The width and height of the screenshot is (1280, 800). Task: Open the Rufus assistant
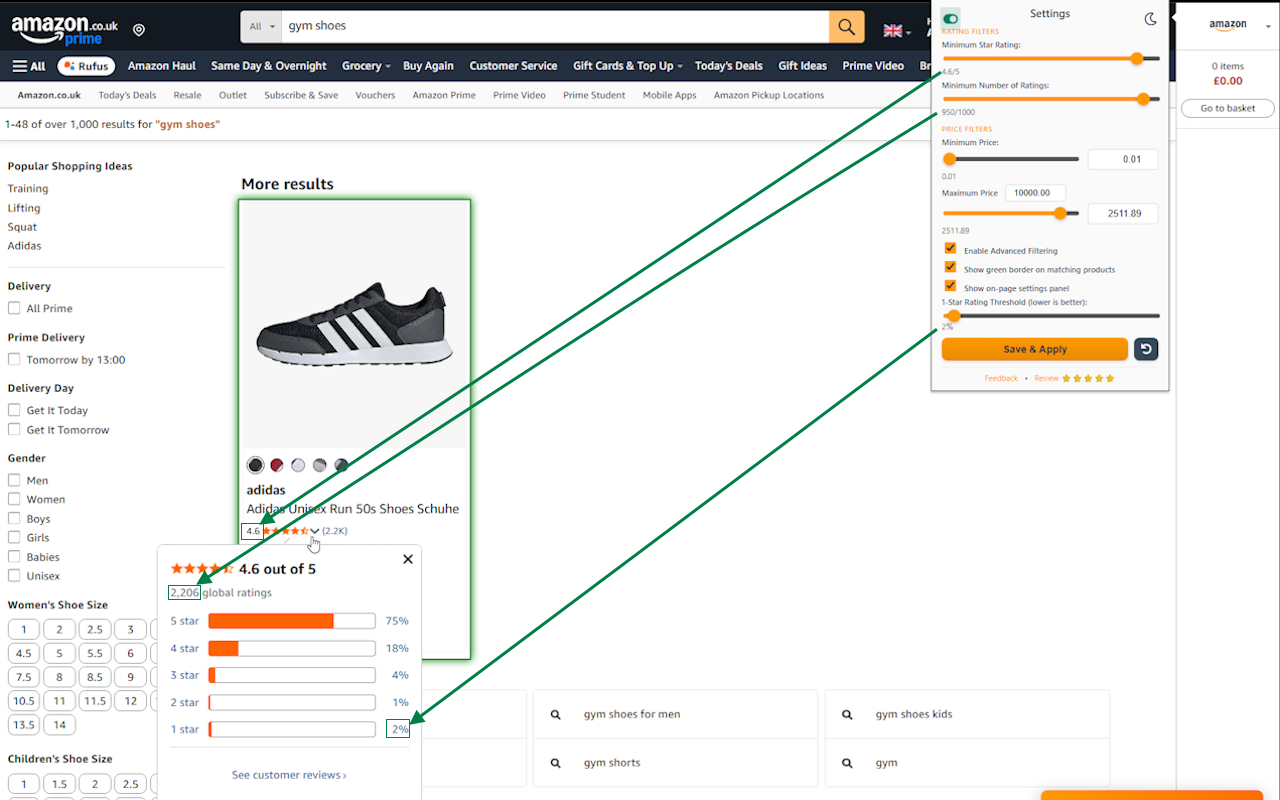pos(86,66)
